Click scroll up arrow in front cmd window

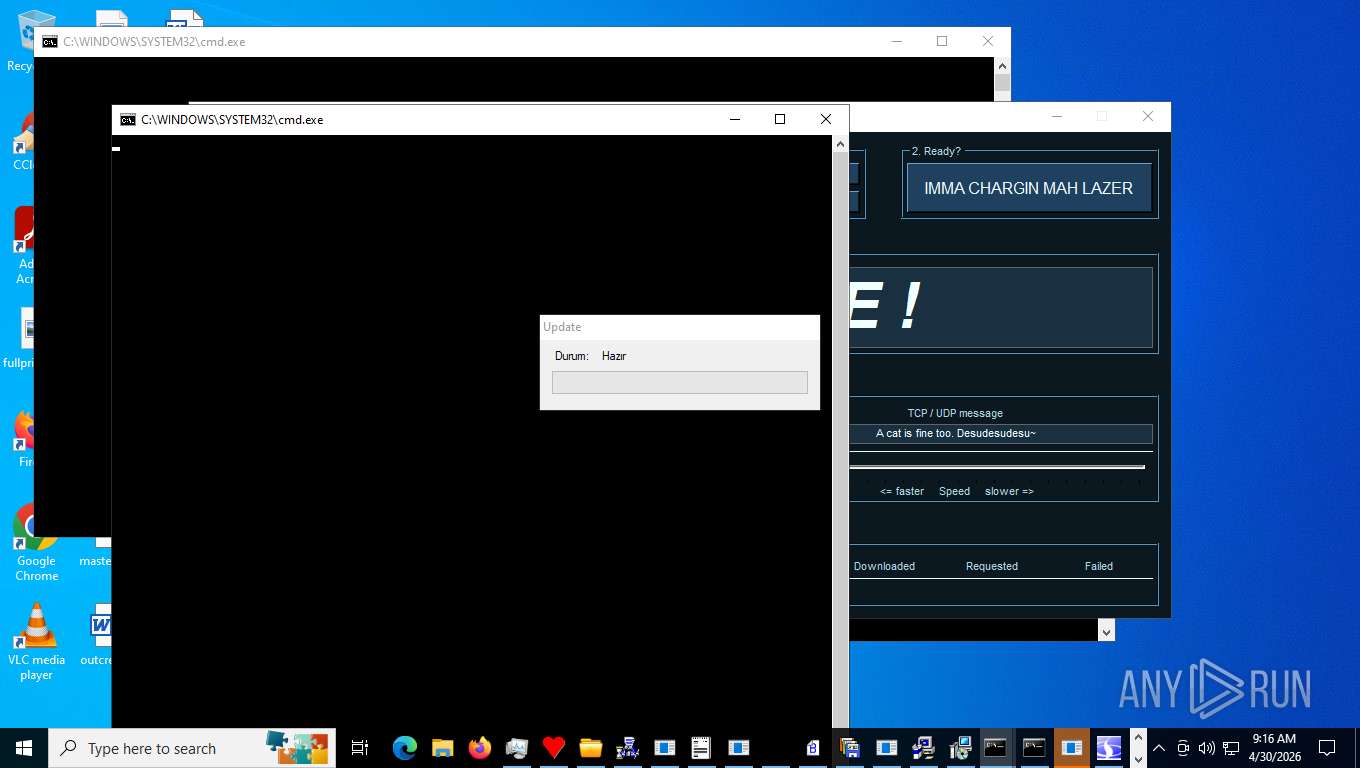point(840,144)
